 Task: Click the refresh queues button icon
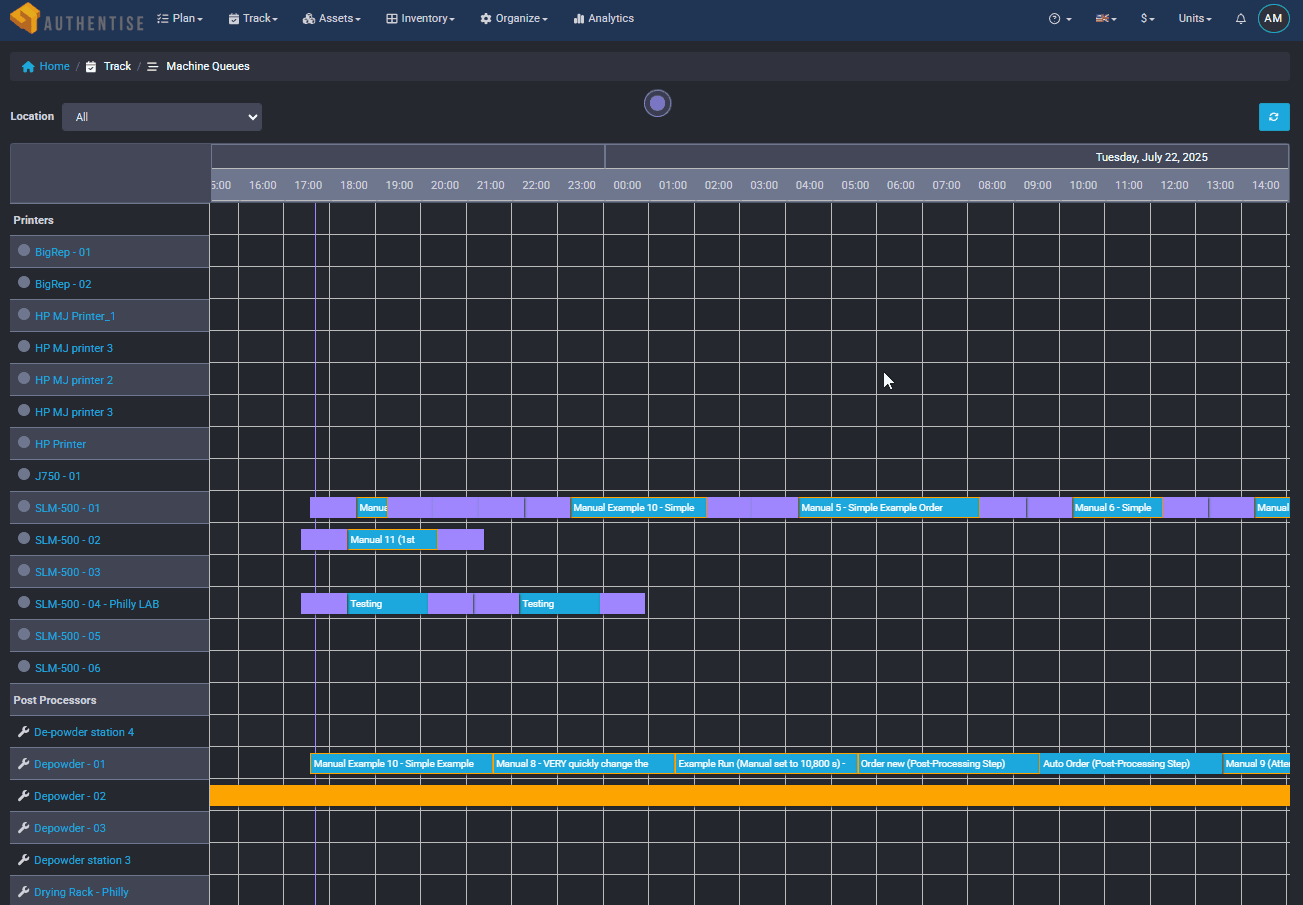(x=1274, y=117)
